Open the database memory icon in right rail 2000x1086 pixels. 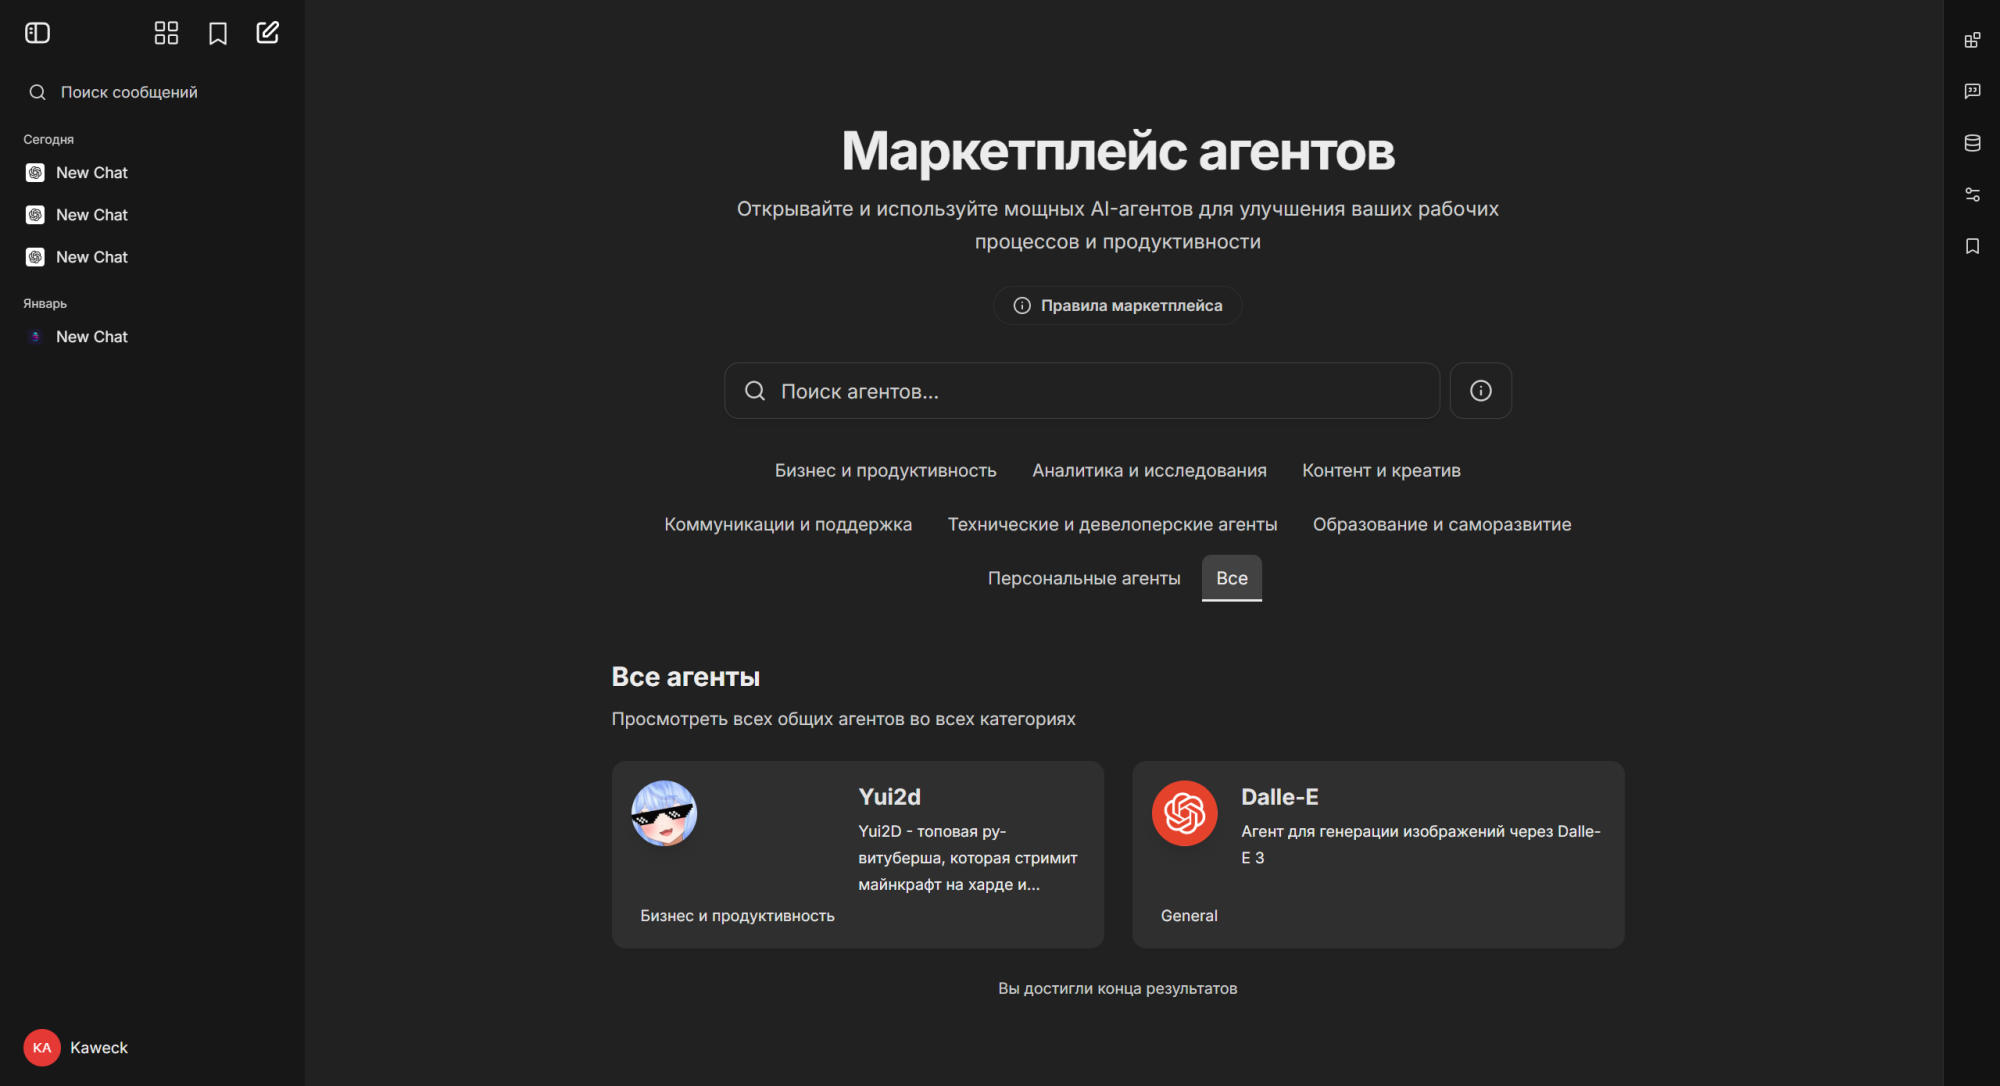(x=1972, y=143)
